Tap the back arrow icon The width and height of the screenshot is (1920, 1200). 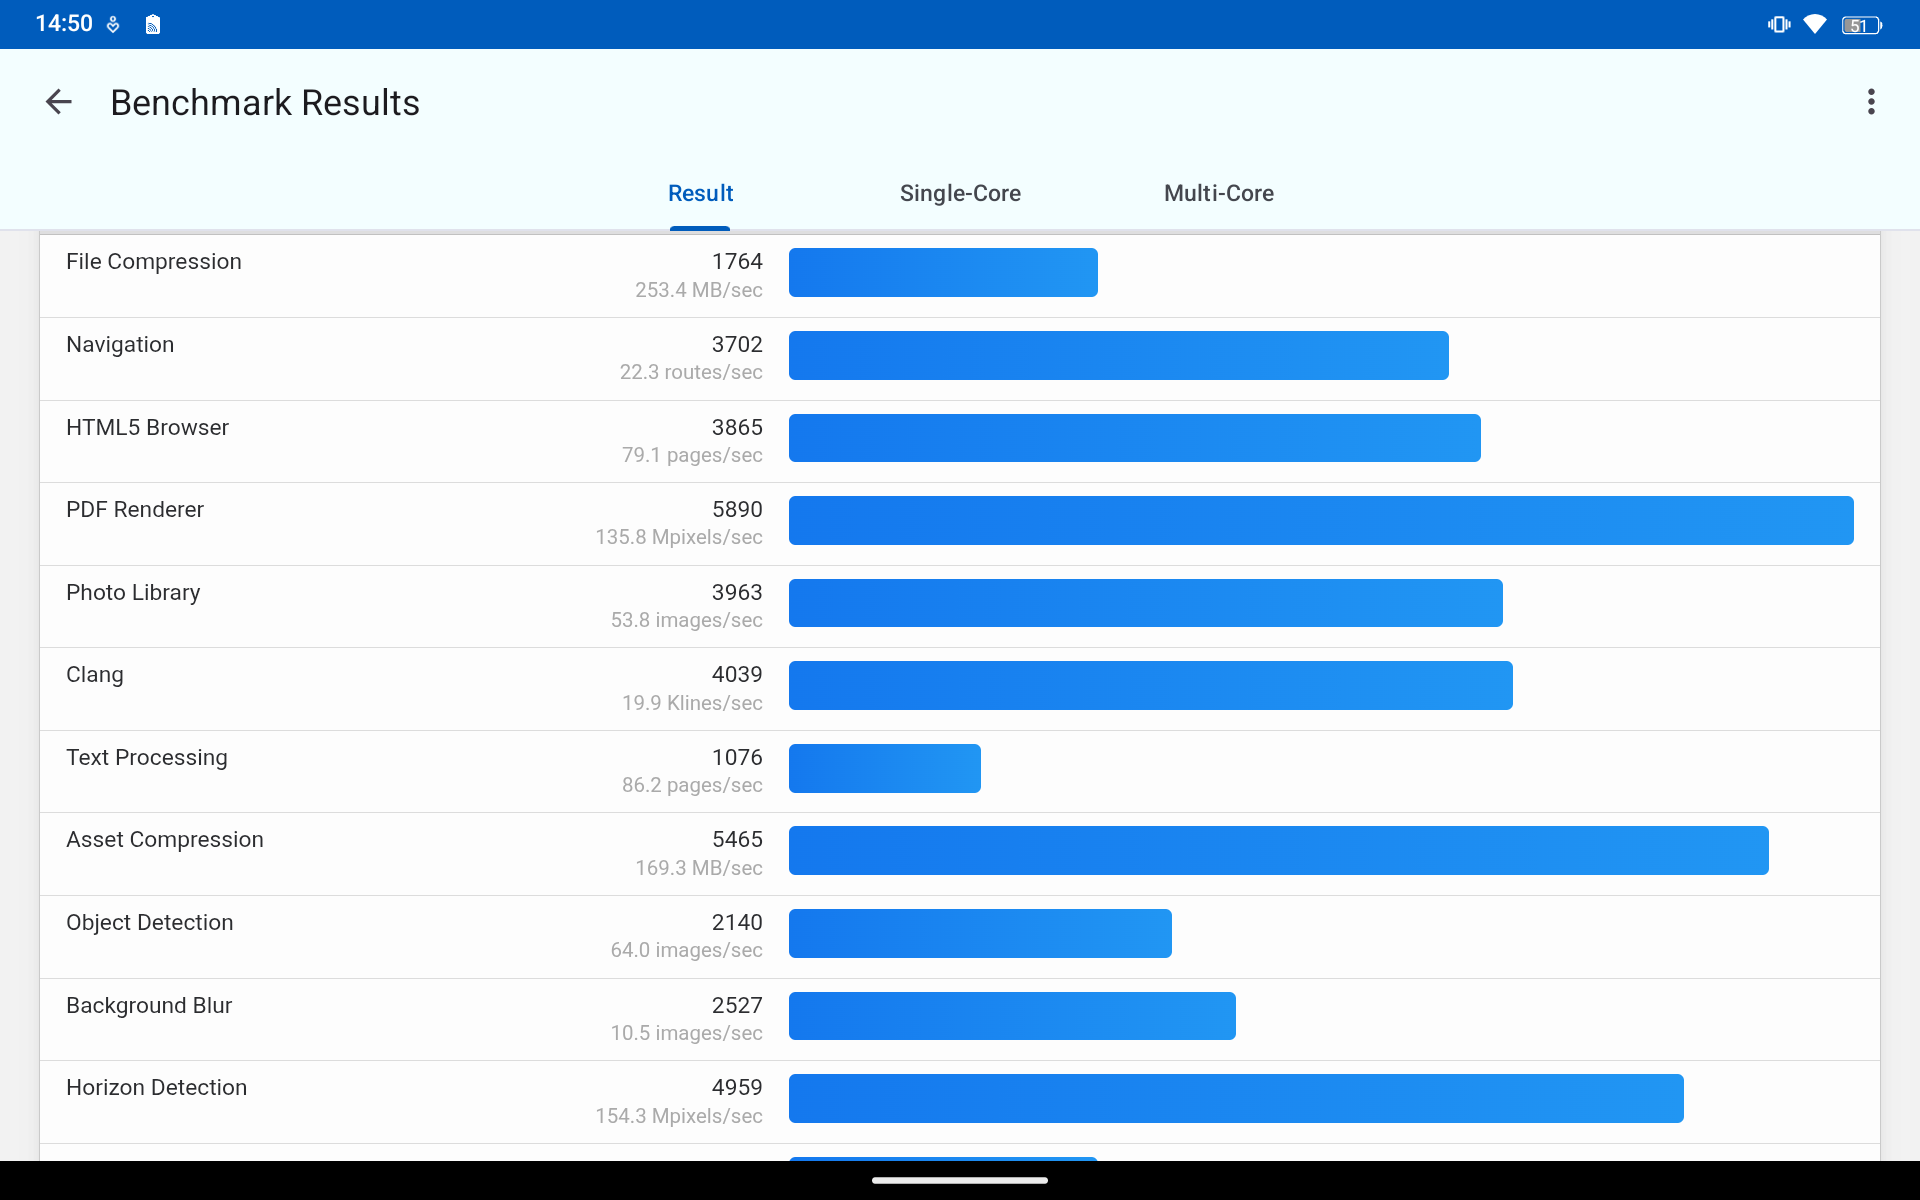tap(59, 102)
